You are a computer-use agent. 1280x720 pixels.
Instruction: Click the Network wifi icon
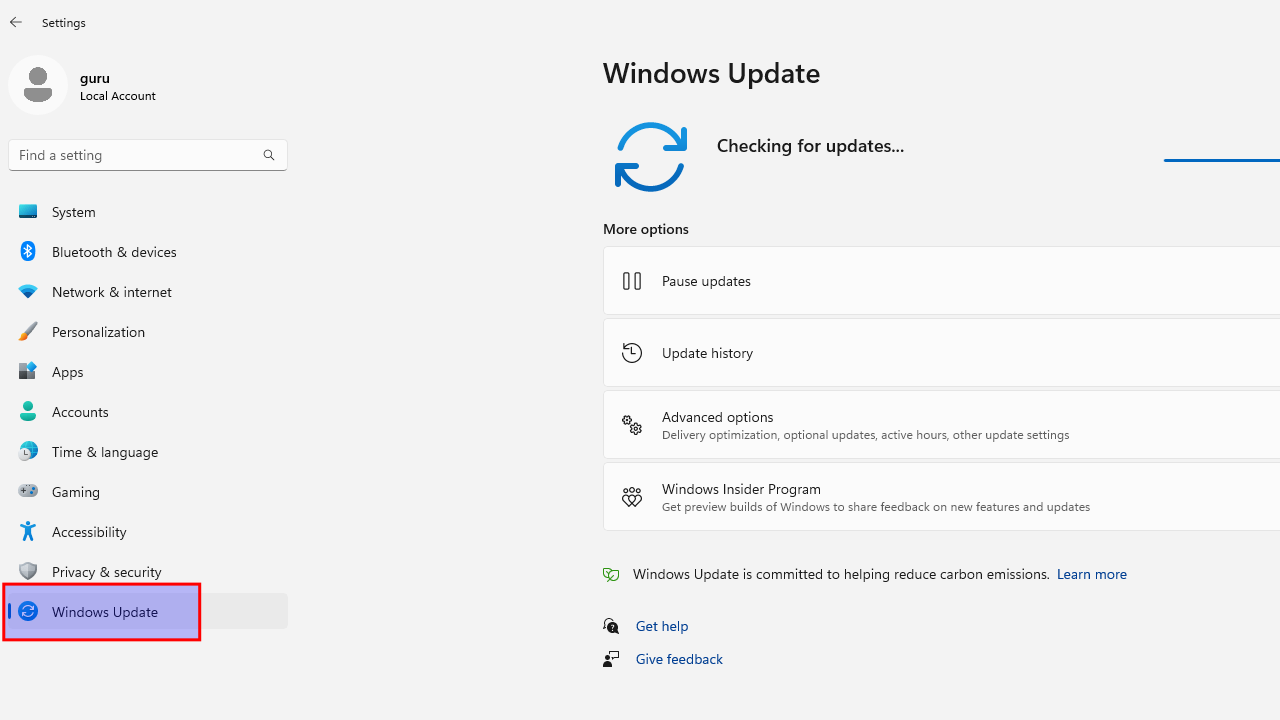pyautogui.click(x=28, y=292)
